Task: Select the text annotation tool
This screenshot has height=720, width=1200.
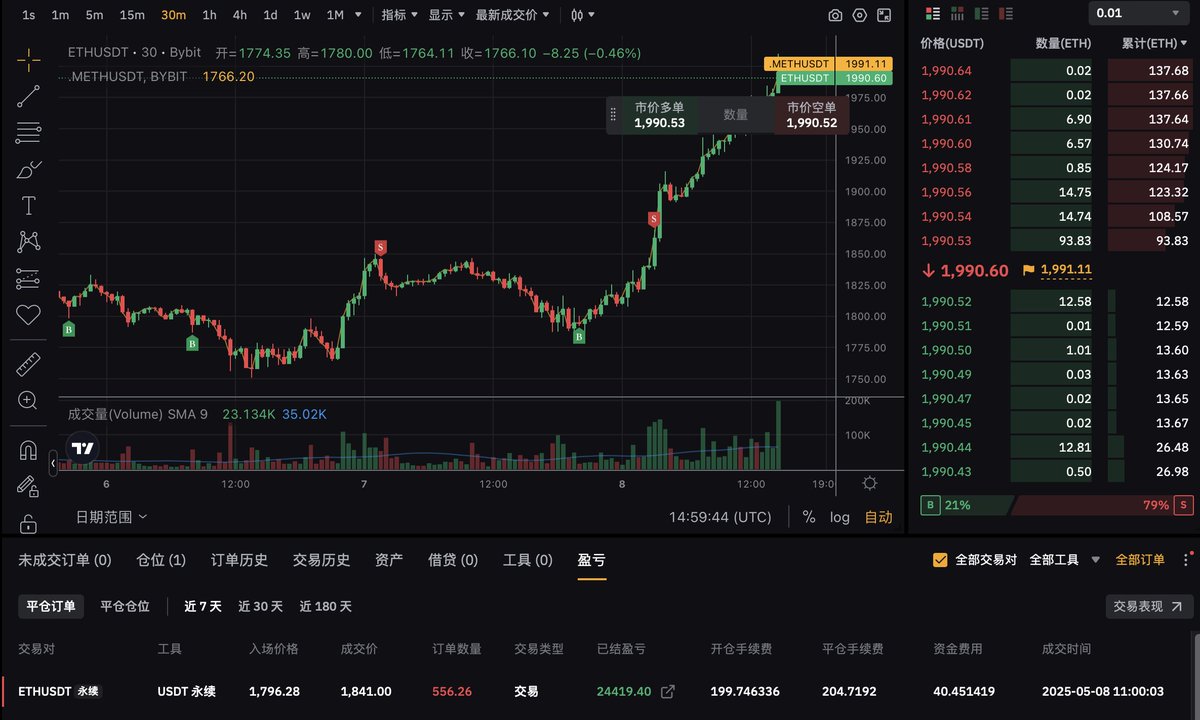Action: 28,206
